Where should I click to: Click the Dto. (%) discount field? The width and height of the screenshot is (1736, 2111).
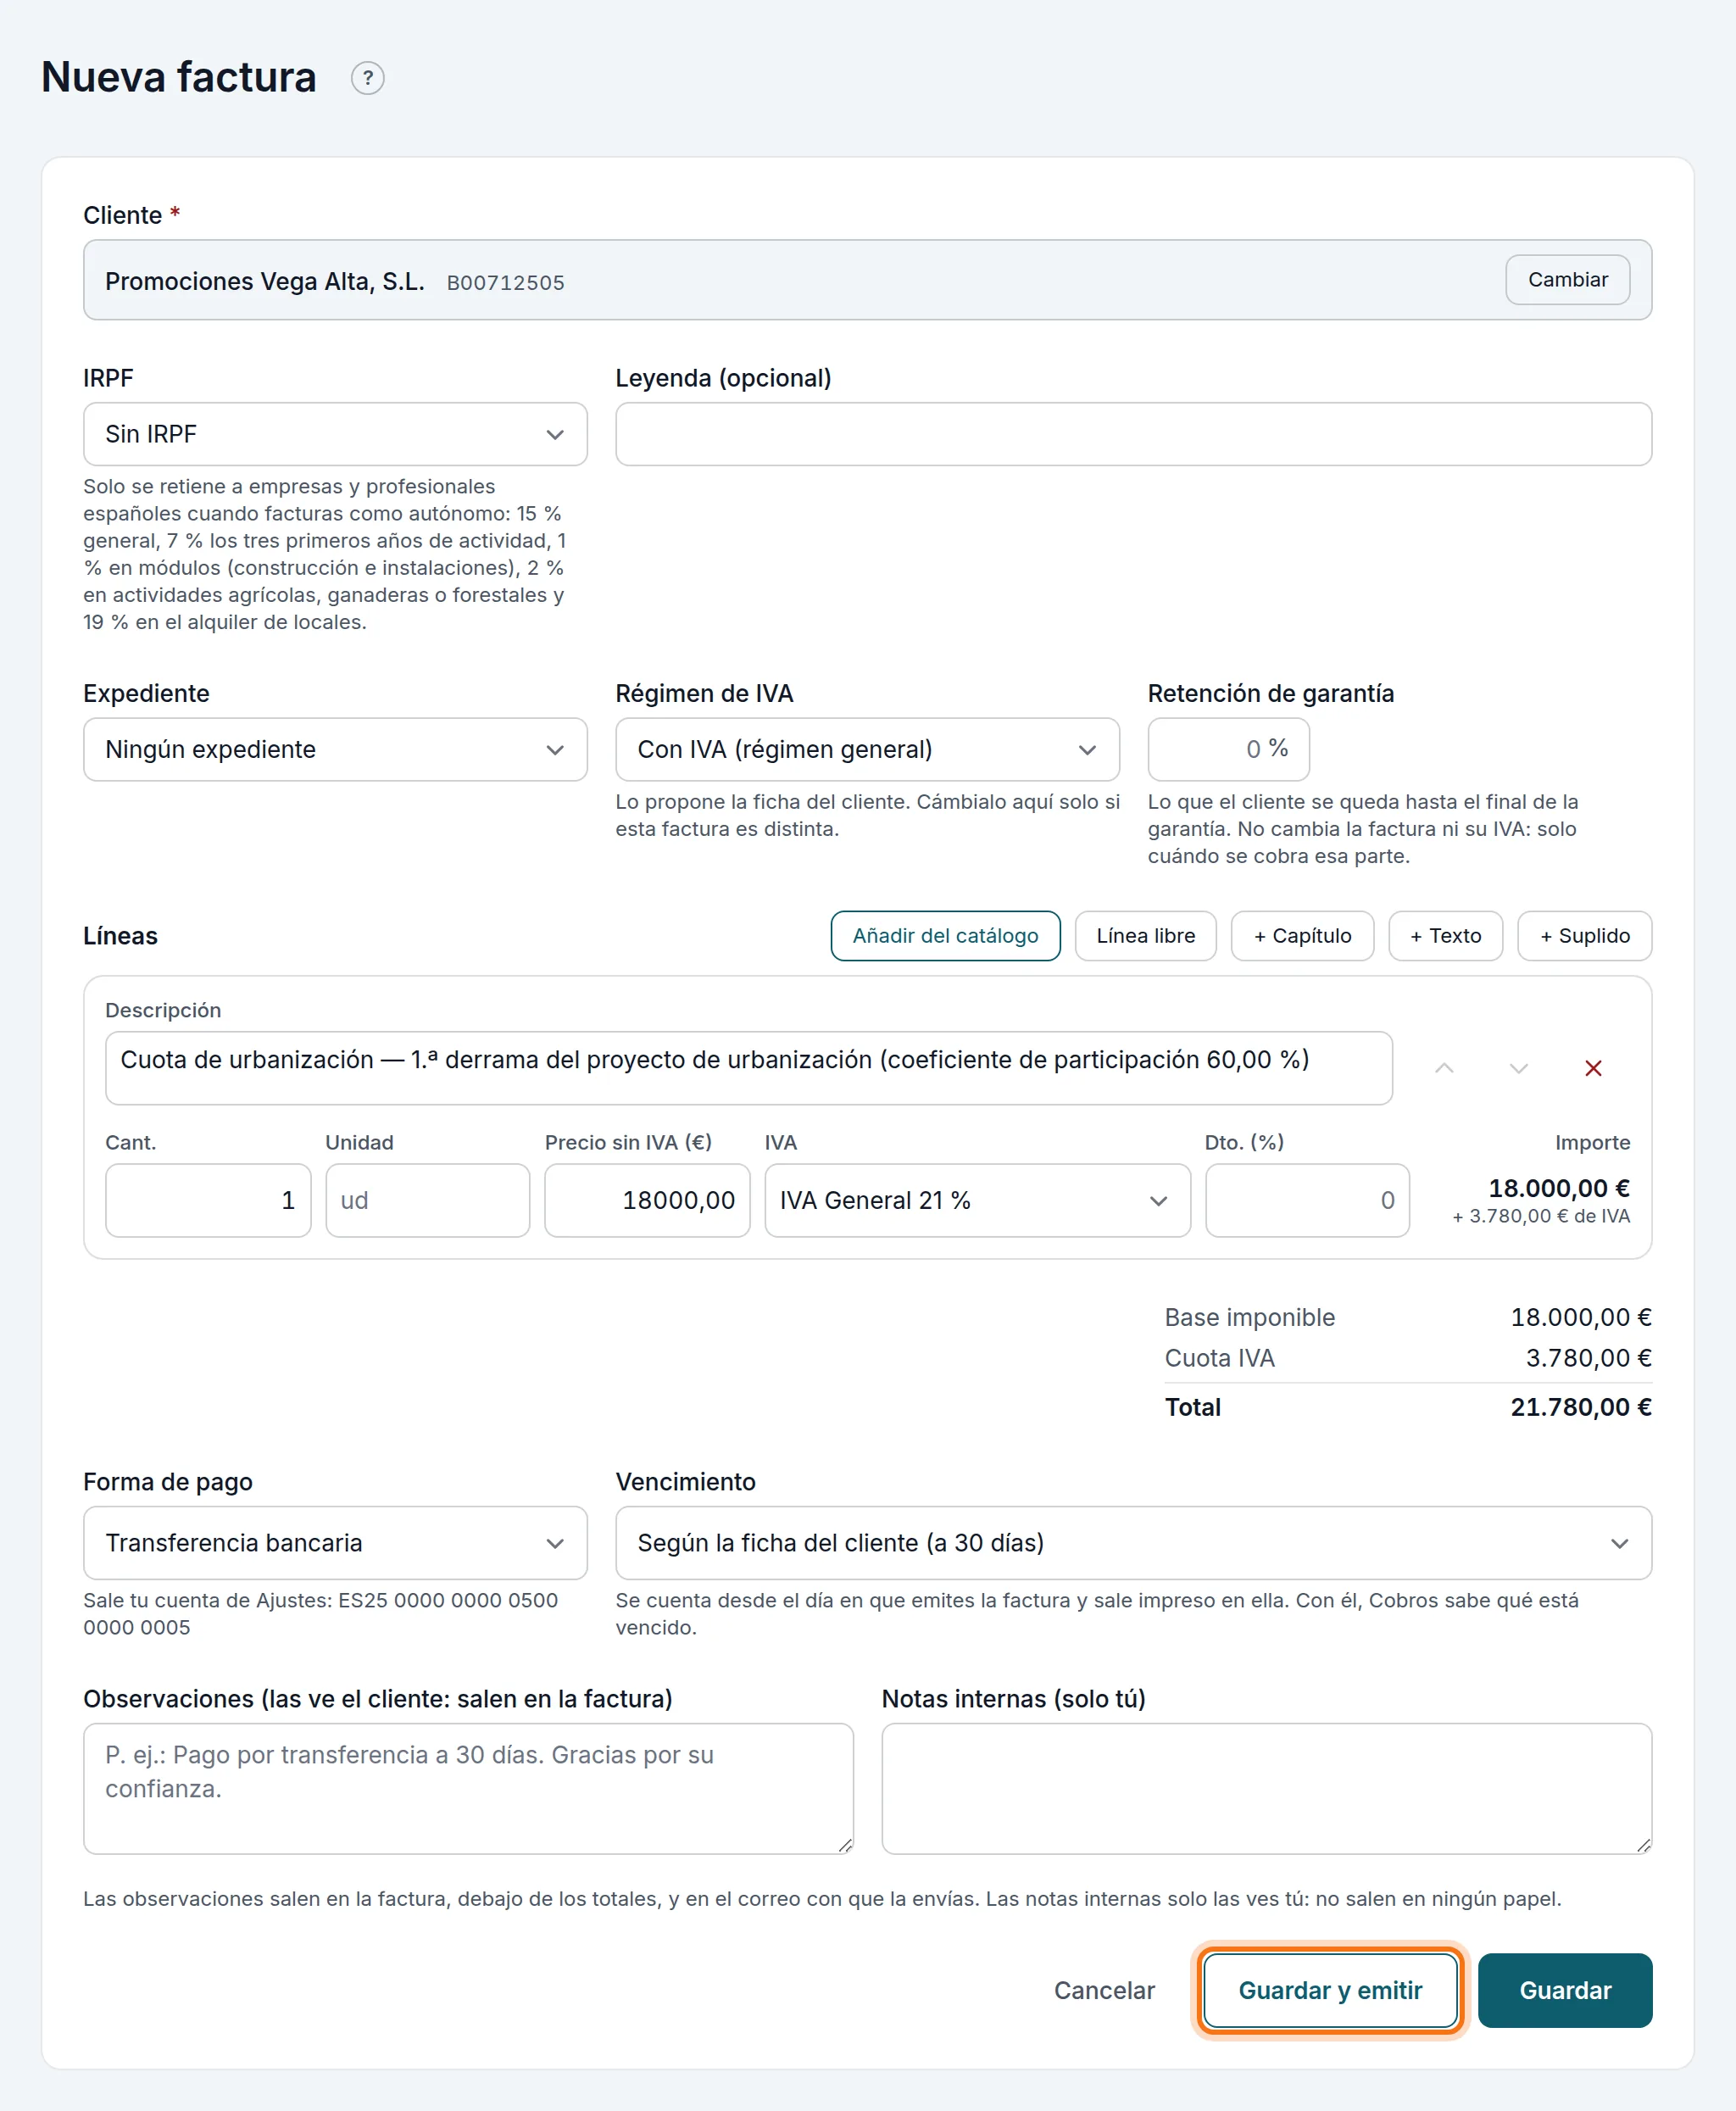(1307, 1200)
